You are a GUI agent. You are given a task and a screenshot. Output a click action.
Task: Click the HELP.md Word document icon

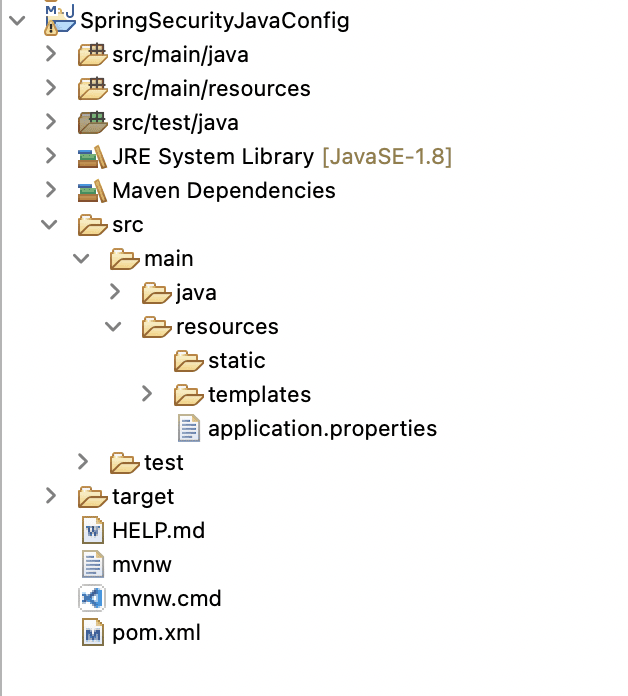pyautogui.click(x=93, y=530)
